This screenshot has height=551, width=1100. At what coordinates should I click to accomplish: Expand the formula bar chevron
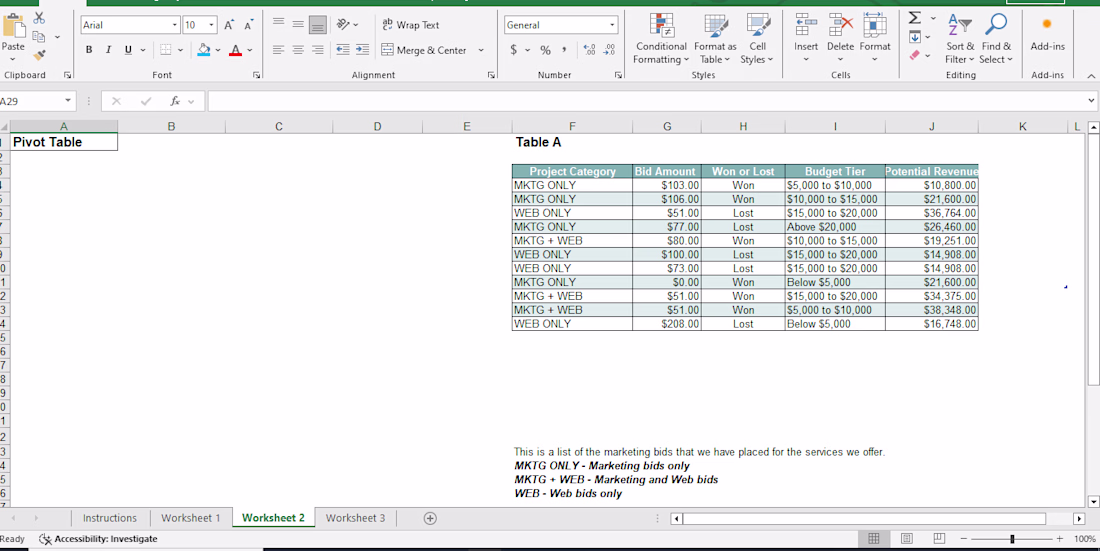point(1090,101)
